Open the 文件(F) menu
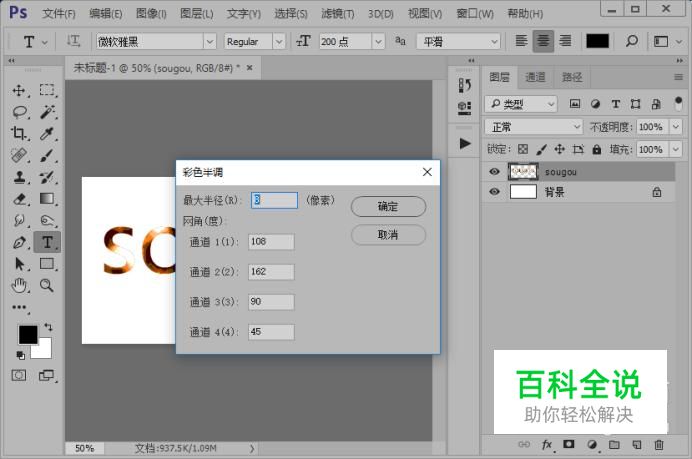Screen dimensions: 692x459 [x=58, y=14]
